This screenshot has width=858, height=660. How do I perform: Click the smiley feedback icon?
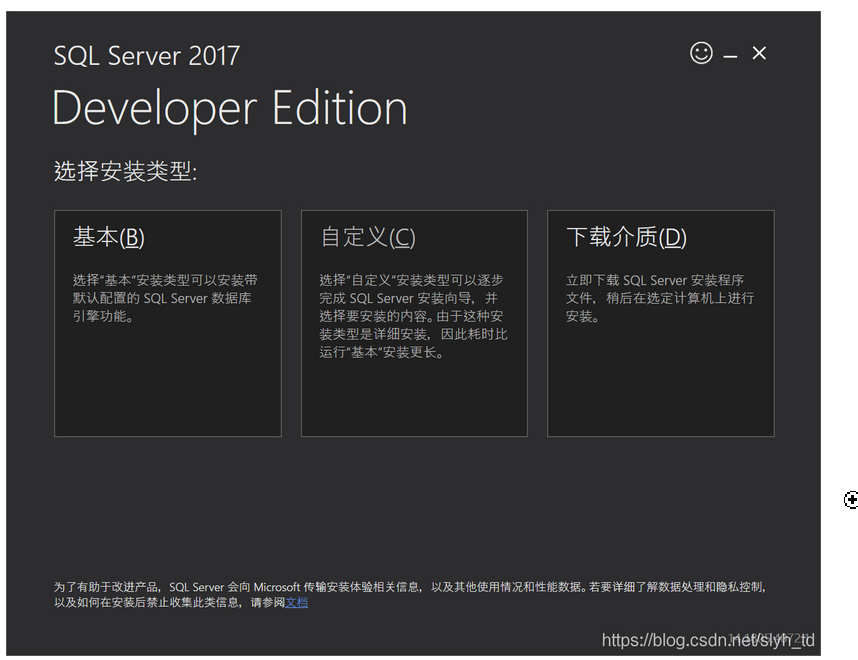tap(701, 53)
